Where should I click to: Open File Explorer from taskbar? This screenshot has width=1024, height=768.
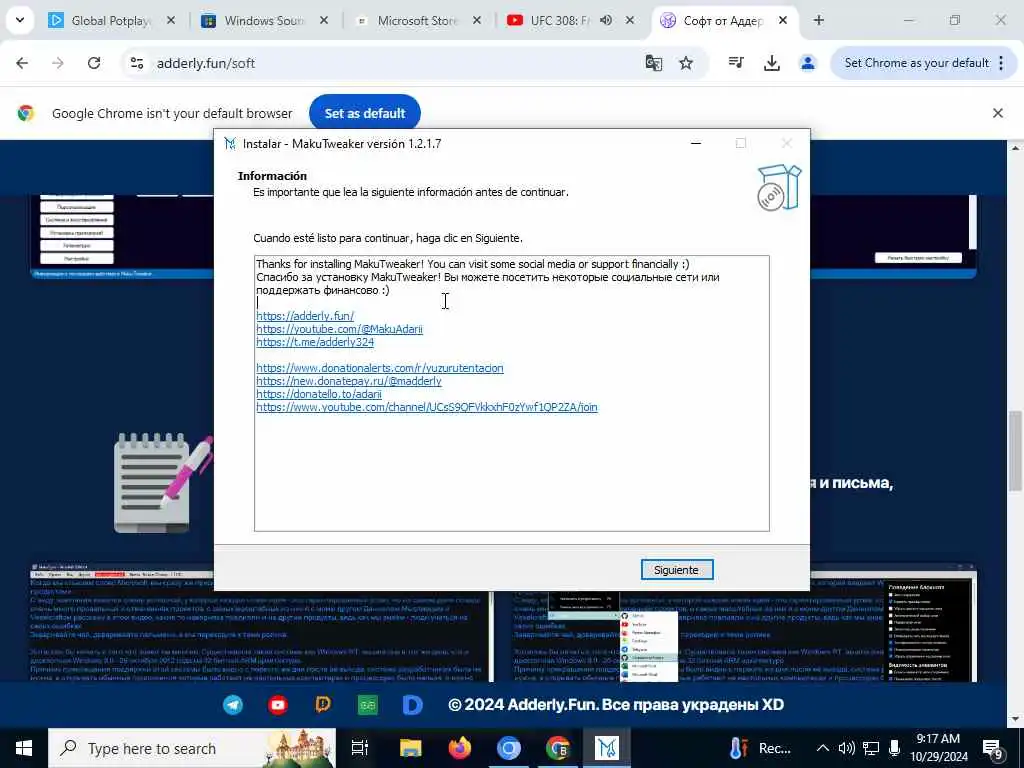point(411,748)
